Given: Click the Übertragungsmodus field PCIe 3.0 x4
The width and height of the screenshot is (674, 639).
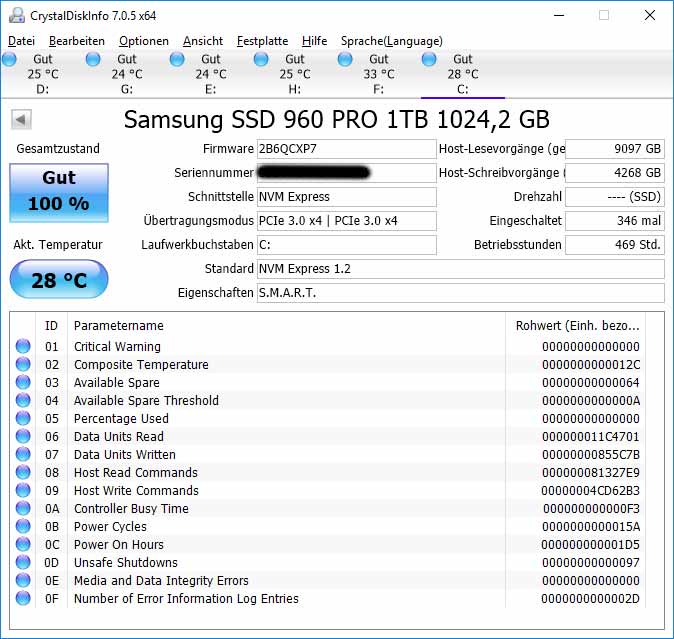Looking at the screenshot, I should (346, 221).
